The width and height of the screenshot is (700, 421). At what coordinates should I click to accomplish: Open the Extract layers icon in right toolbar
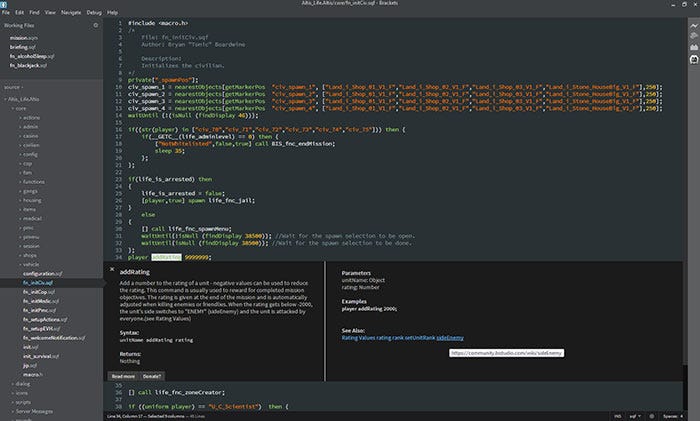point(692,35)
